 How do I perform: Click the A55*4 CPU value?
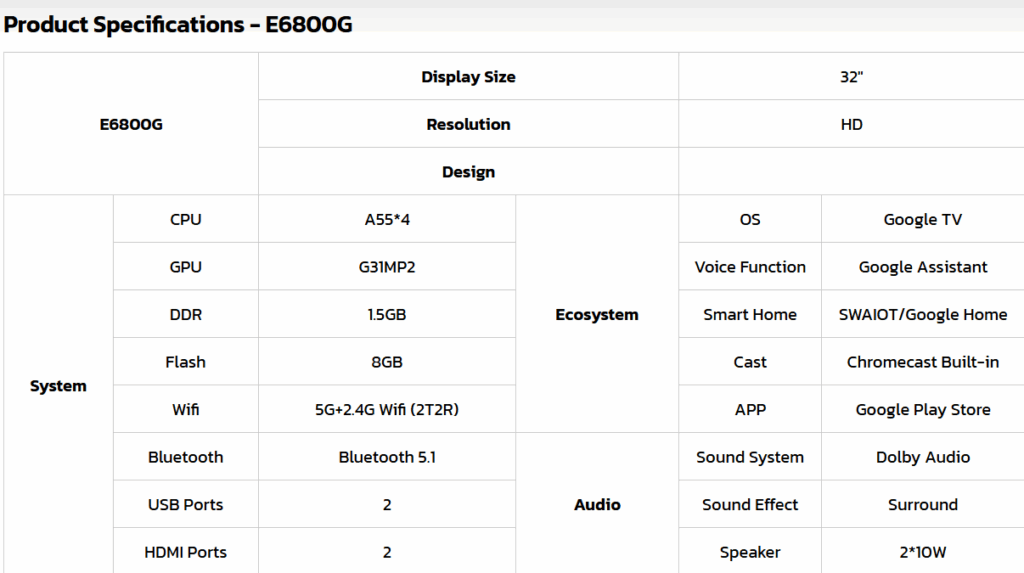click(x=387, y=220)
